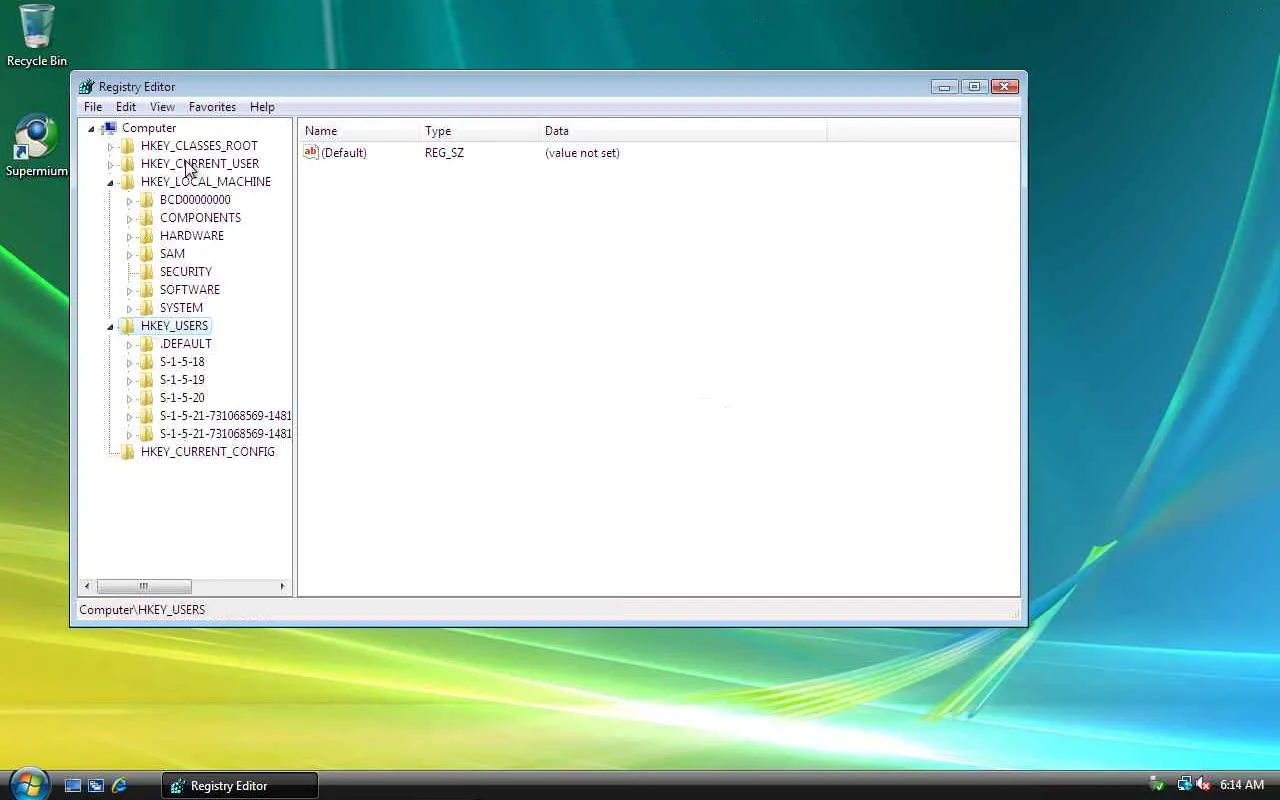Click the SECURITY folder icon
The image size is (1280, 800).
pyautogui.click(x=147, y=272)
